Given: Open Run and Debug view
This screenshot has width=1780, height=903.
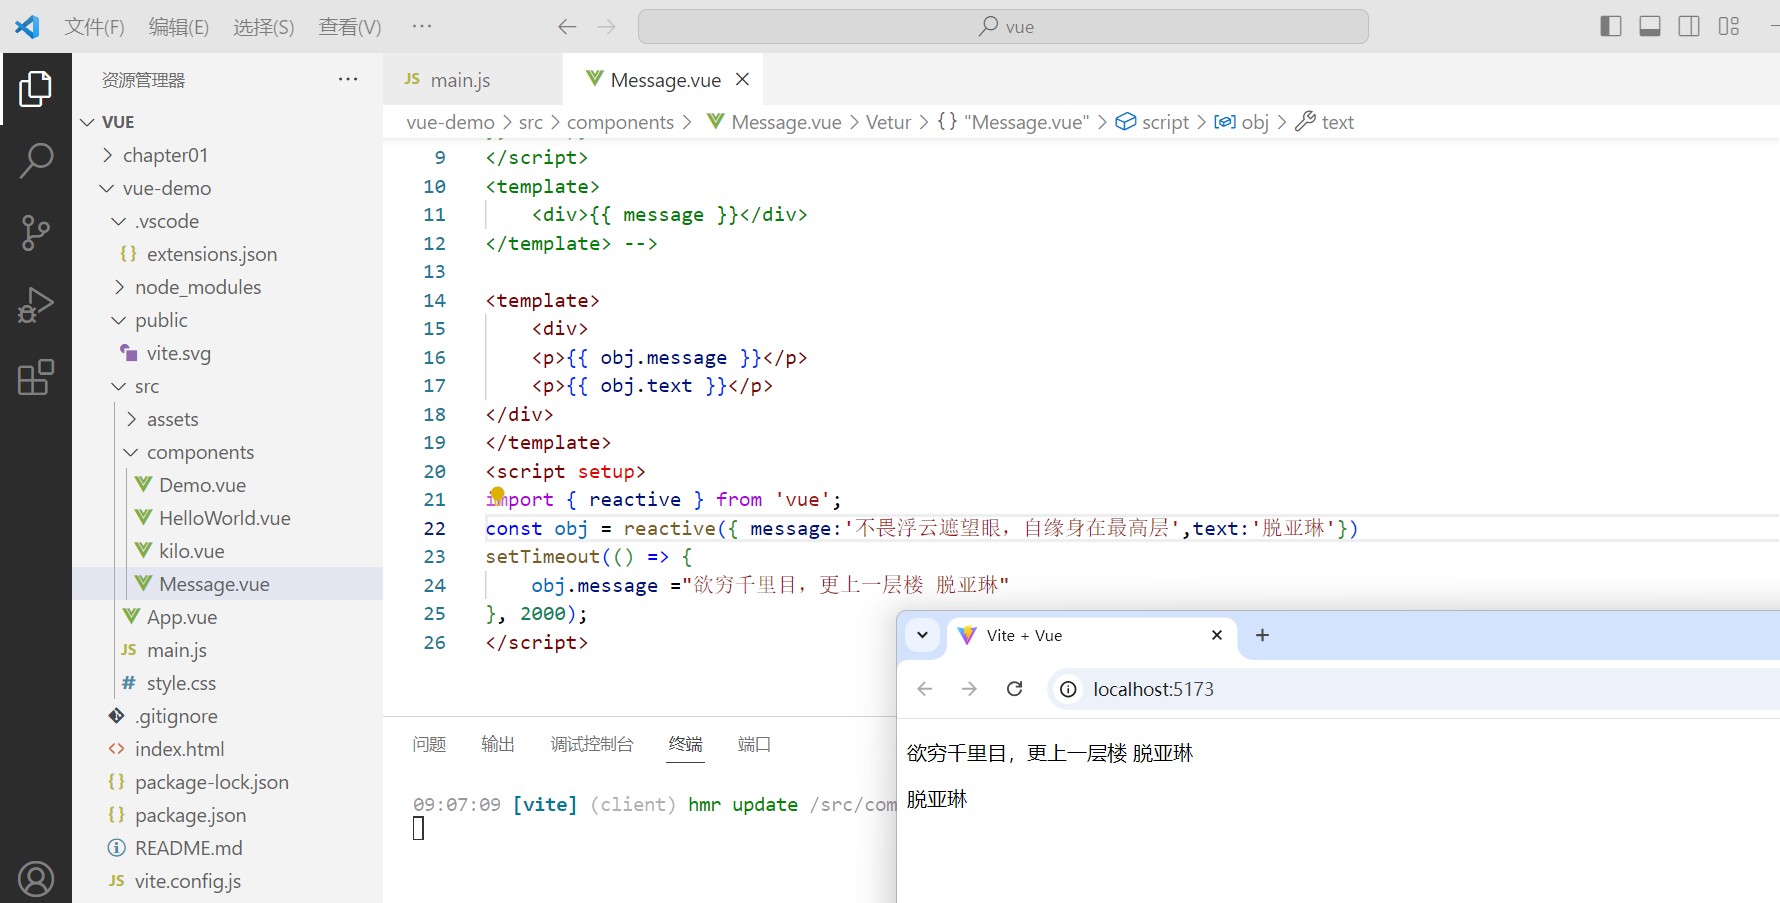Looking at the screenshot, I should pyautogui.click(x=36, y=305).
